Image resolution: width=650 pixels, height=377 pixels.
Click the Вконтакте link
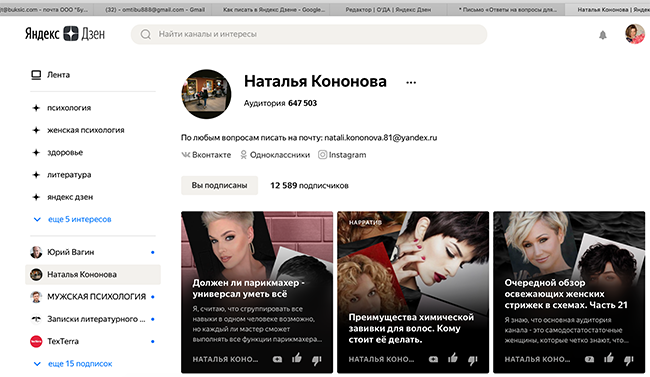coord(211,155)
